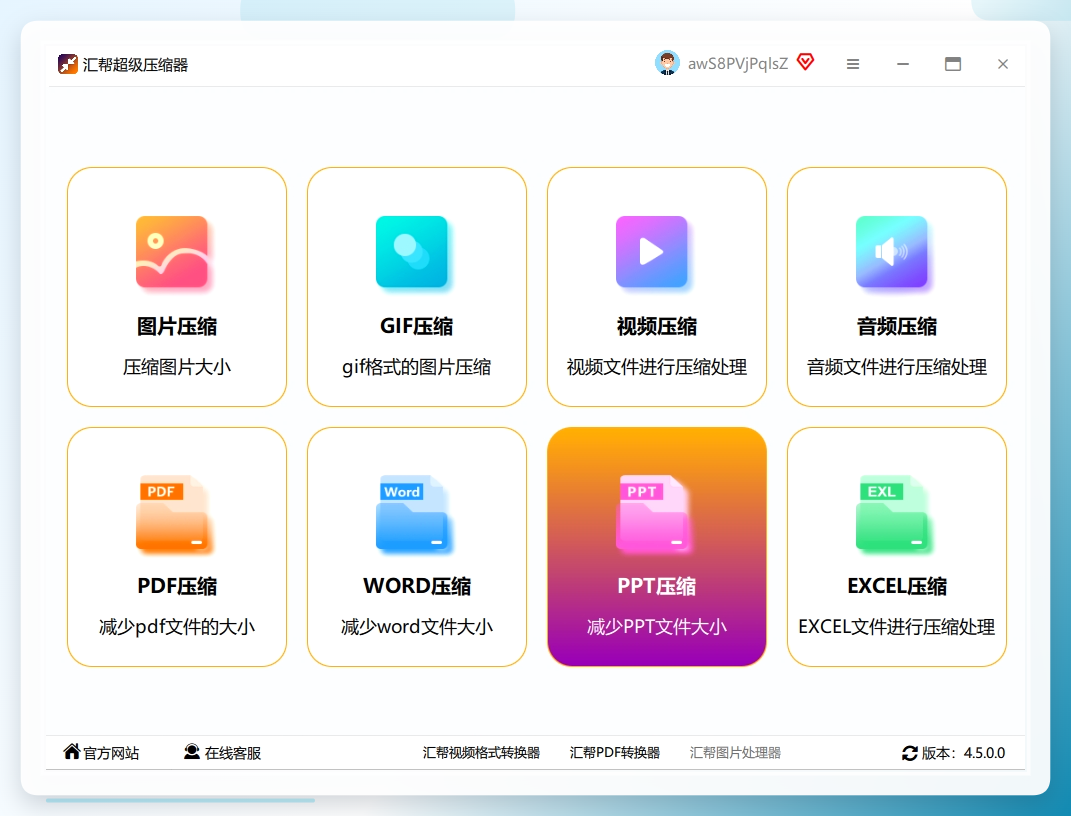Screen dimensions: 1071x816
Task: Open the 图片压缩 image compression icon
Action: (x=172, y=252)
